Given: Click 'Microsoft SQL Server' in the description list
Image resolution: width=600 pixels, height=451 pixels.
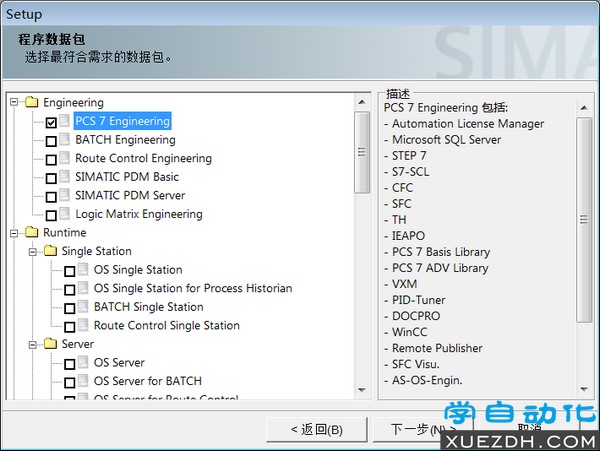Looking at the screenshot, I should (446, 140).
